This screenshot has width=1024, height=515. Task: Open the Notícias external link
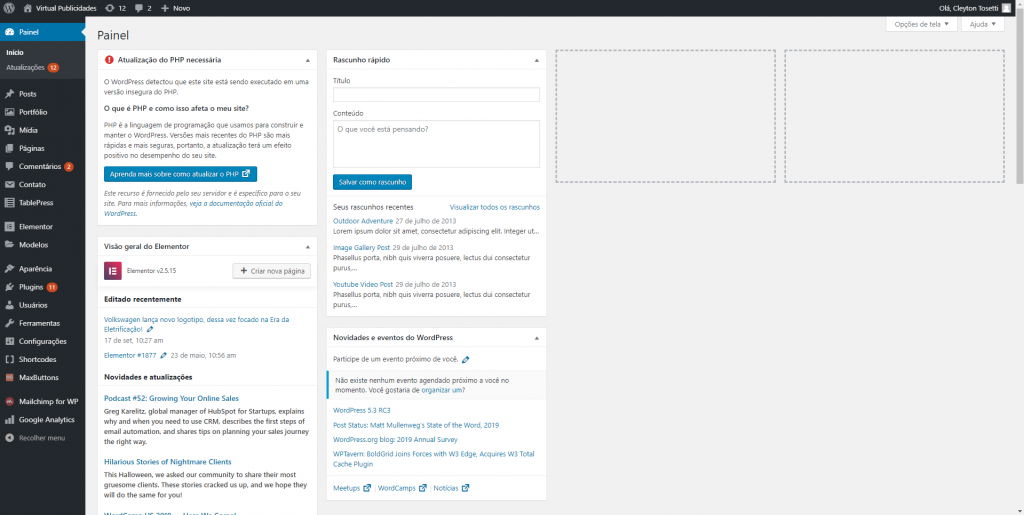[451, 488]
